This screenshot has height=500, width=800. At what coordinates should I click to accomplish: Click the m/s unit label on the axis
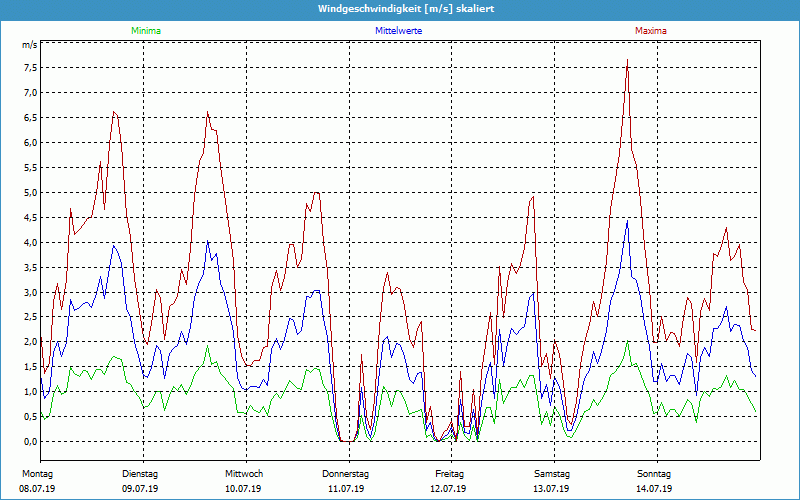click(30, 45)
